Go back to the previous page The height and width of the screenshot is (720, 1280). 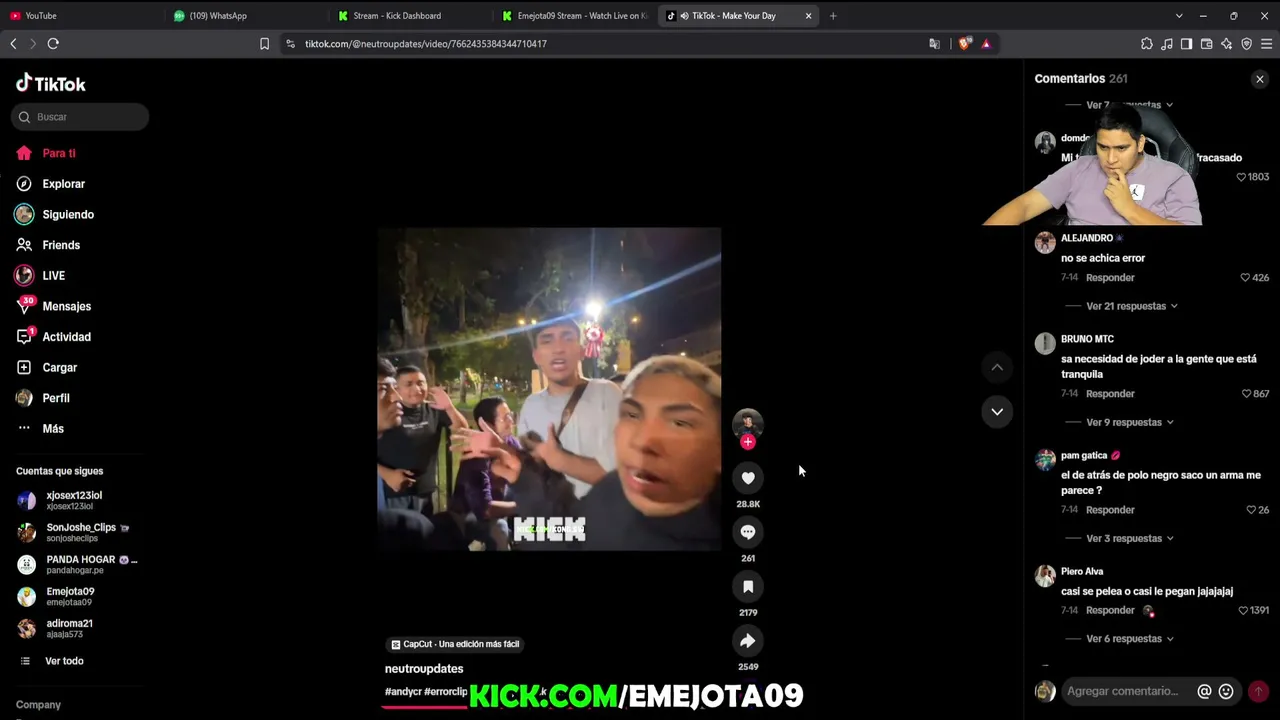[13, 44]
